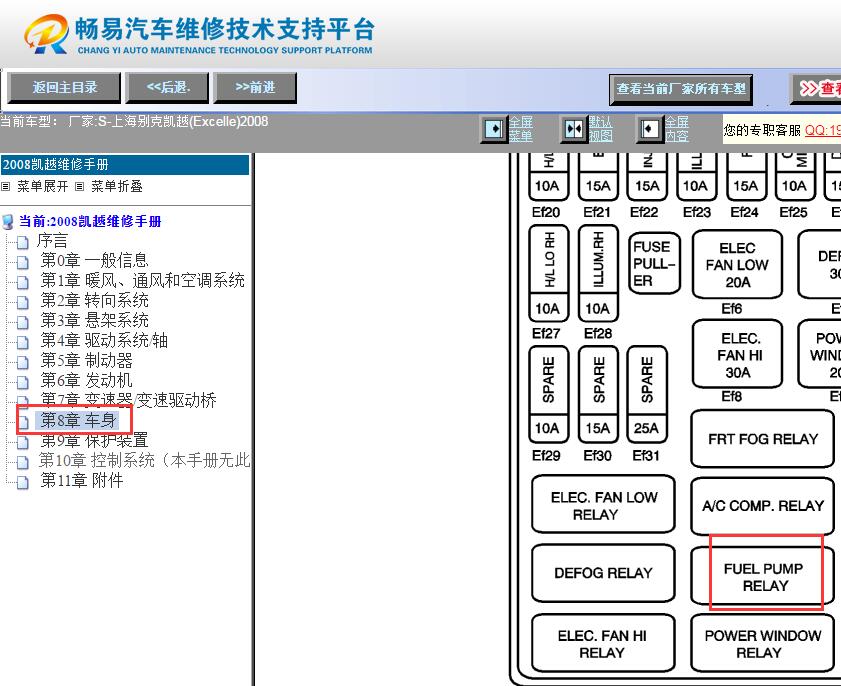Click the fullscreen content layout icon
The width and height of the screenshot is (841, 686).
pyautogui.click(x=650, y=129)
